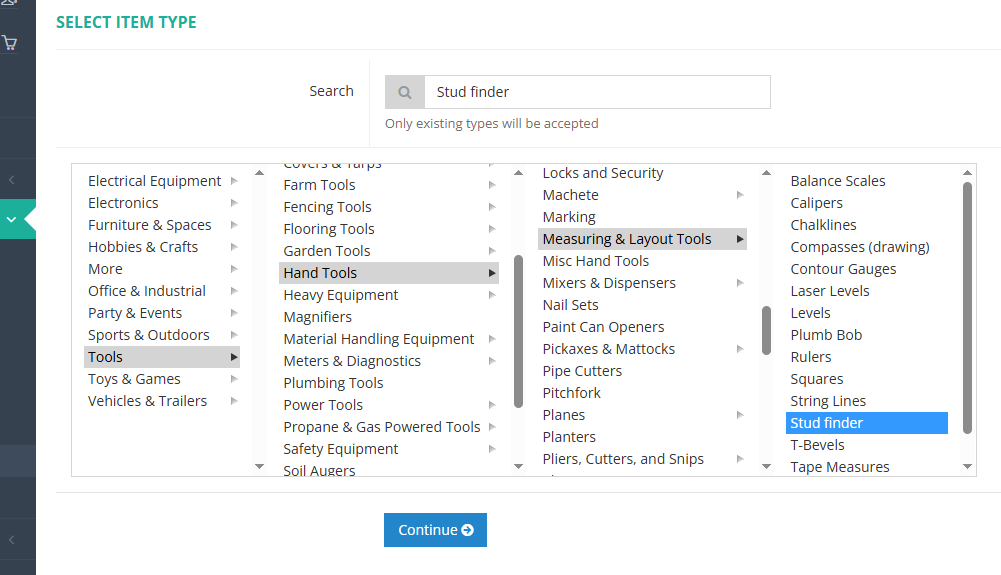This screenshot has height=575, width=1001.
Task: Choose More in the first column
Action: pos(105,269)
